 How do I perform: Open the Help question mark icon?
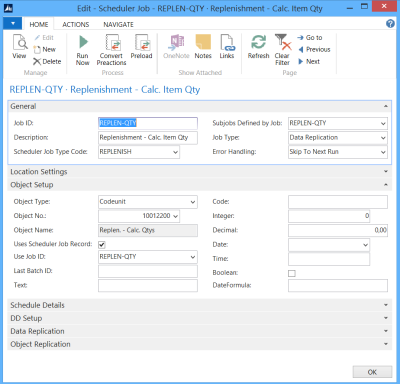tap(390, 24)
